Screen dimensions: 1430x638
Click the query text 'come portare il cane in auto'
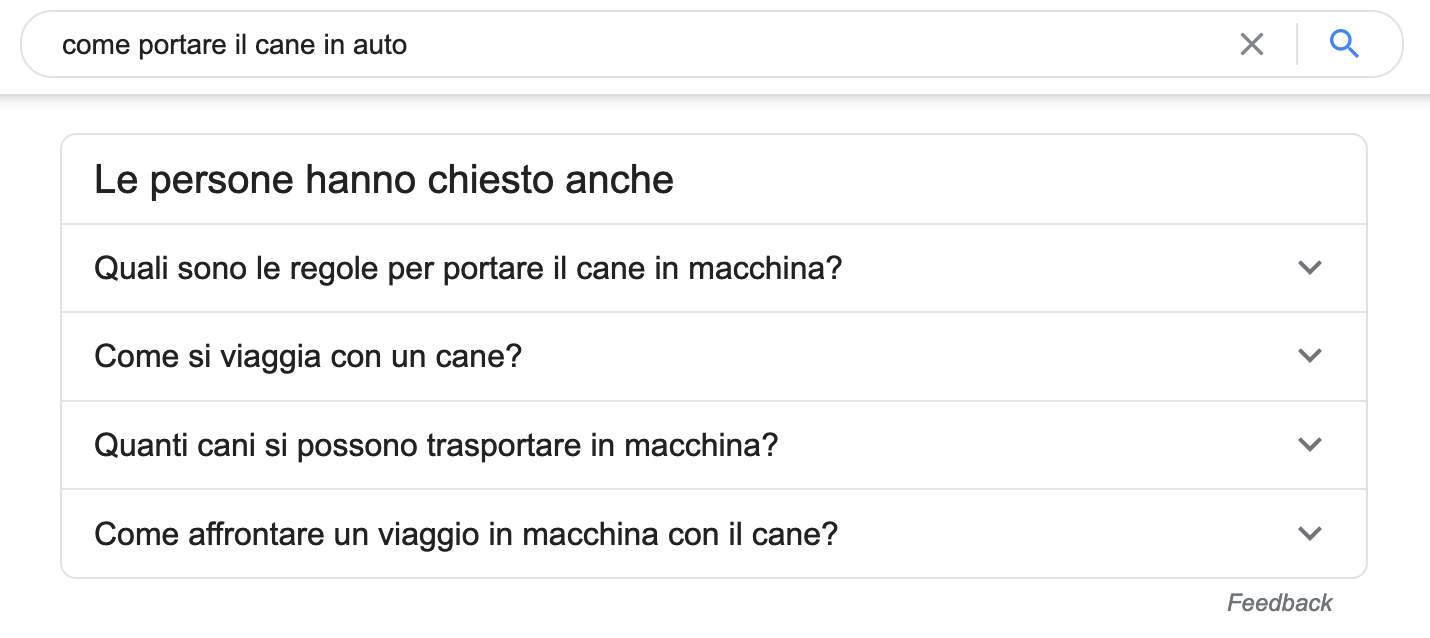tap(234, 44)
